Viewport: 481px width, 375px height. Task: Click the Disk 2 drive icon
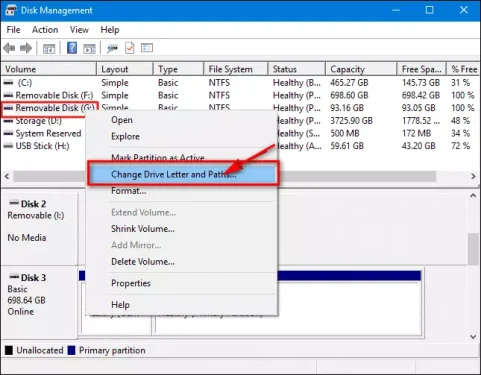pyautogui.click(x=14, y=203)
